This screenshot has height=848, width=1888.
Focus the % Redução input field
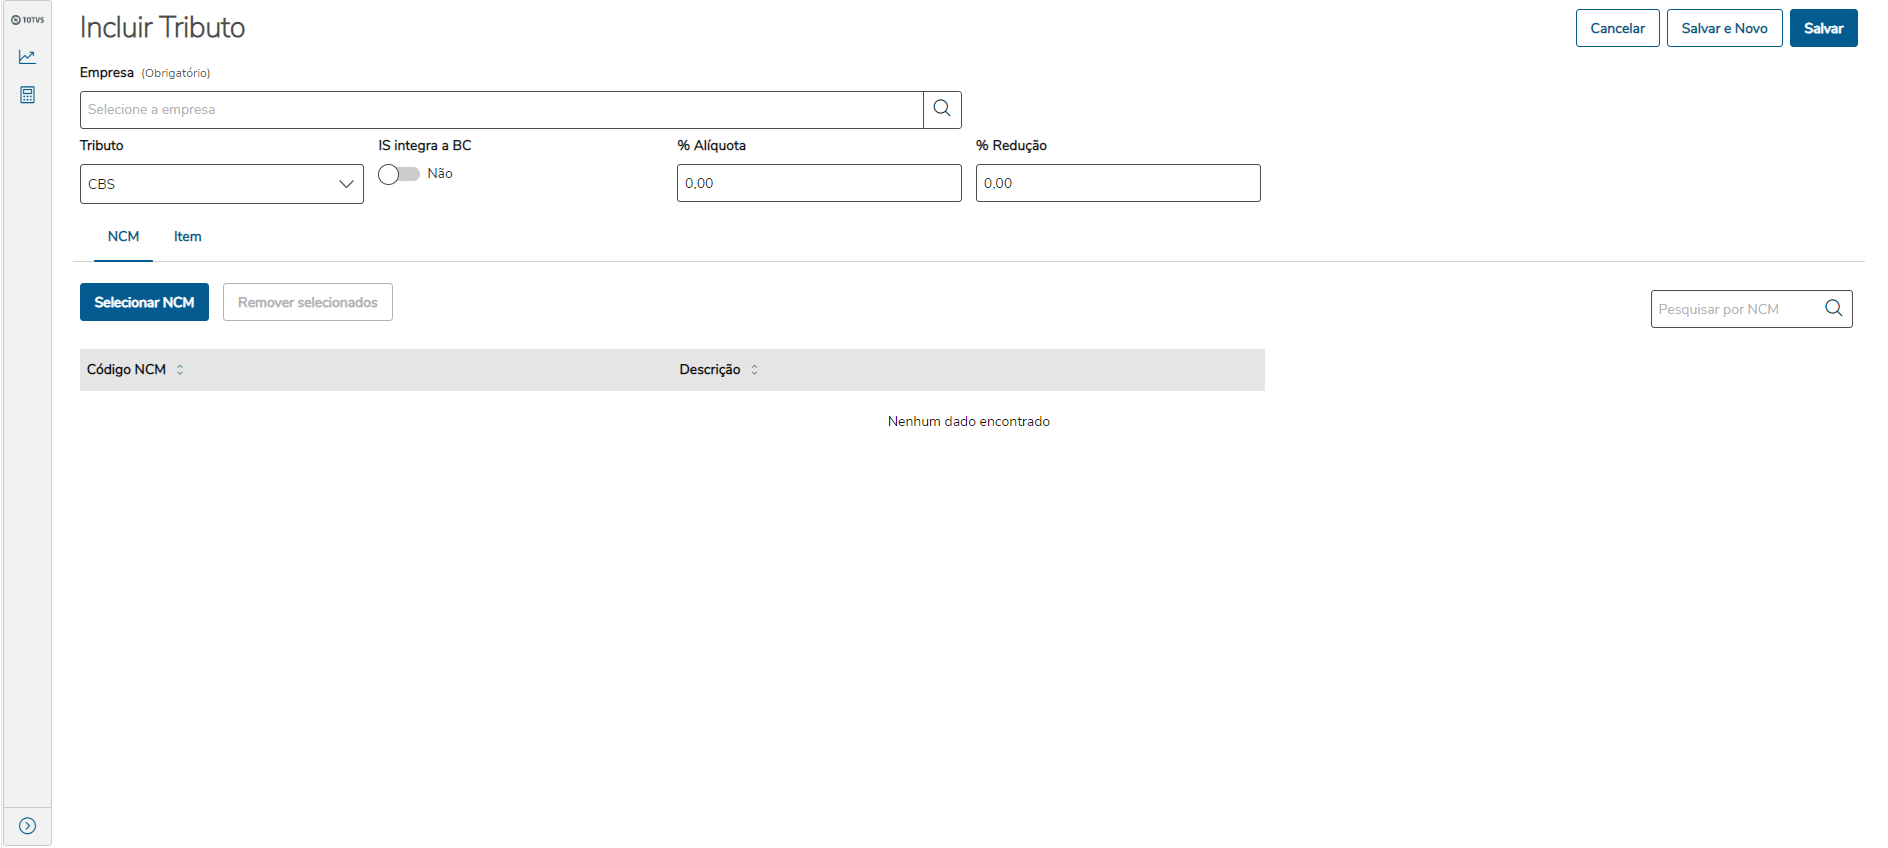tap(1118, 183)
